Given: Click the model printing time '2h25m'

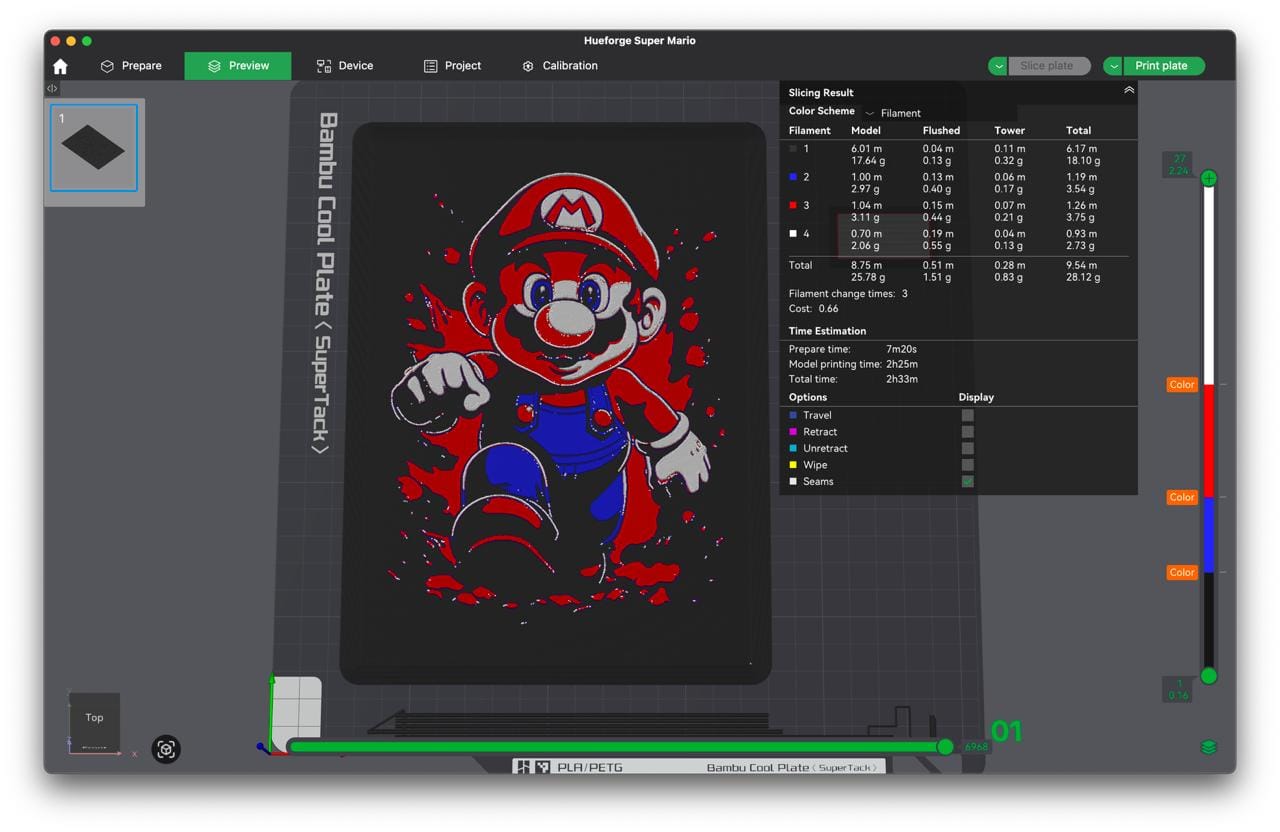Looking at the screenshot, I should click(x=902, y=364).
